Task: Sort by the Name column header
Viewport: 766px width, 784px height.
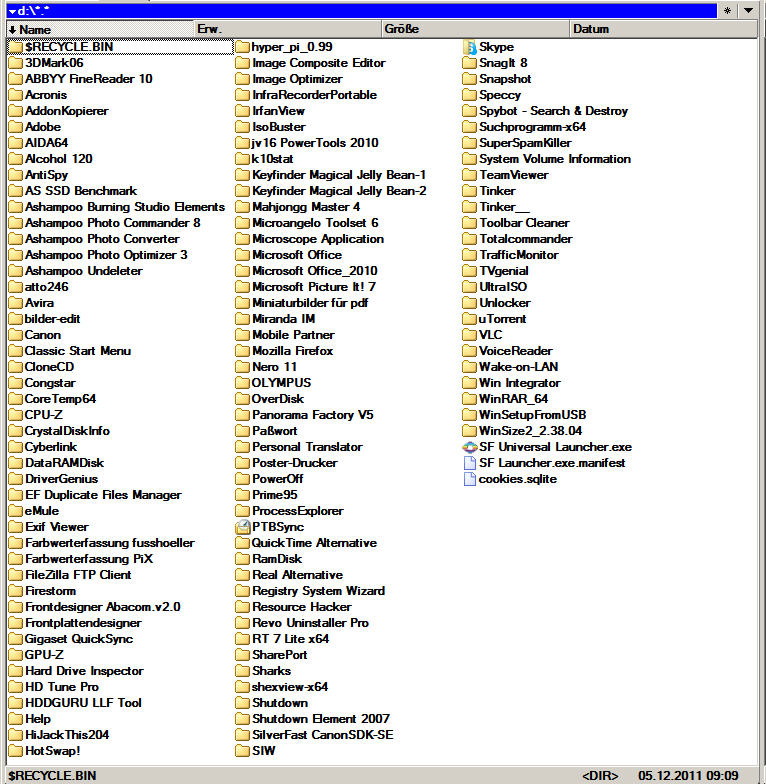Action: [x=100, y=29]
